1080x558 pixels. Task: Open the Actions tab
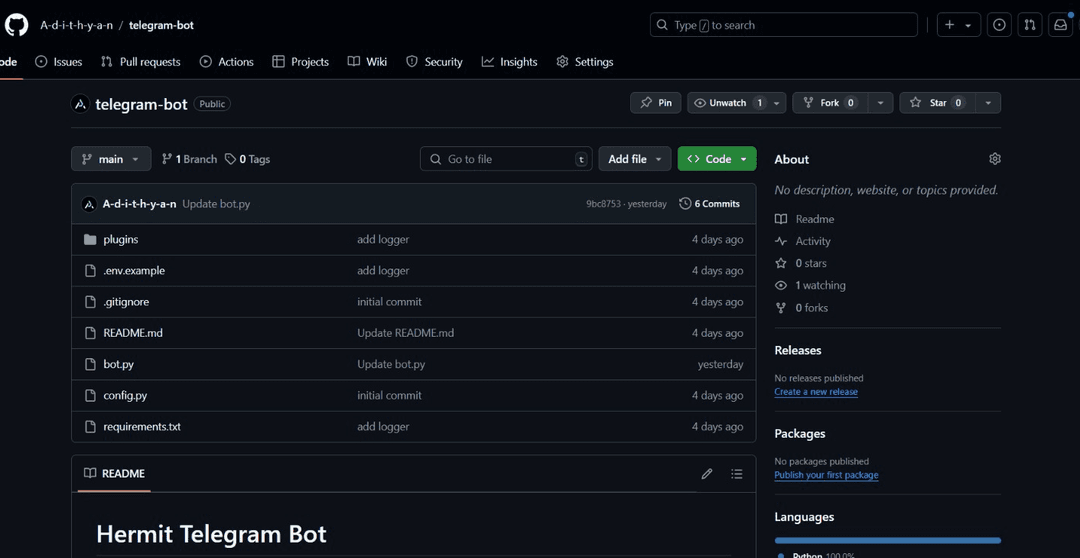(x=227, y=62)
